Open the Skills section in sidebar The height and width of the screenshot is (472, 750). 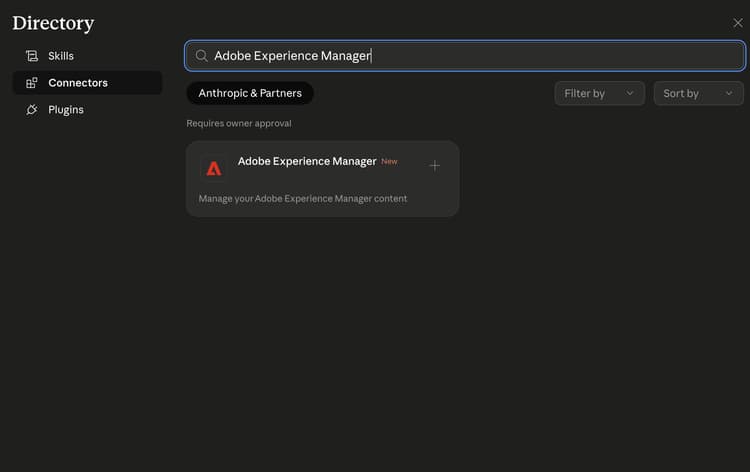click(87, 56)
